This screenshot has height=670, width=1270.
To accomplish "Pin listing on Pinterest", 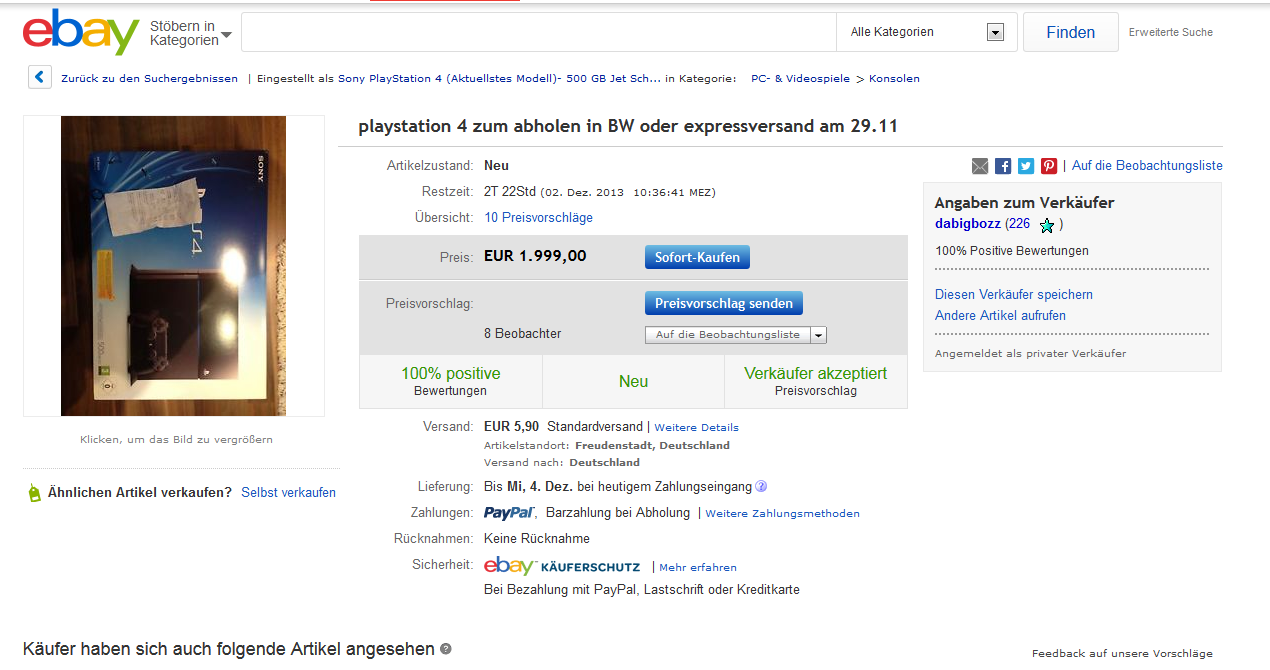I will (x=1049, y=166).
